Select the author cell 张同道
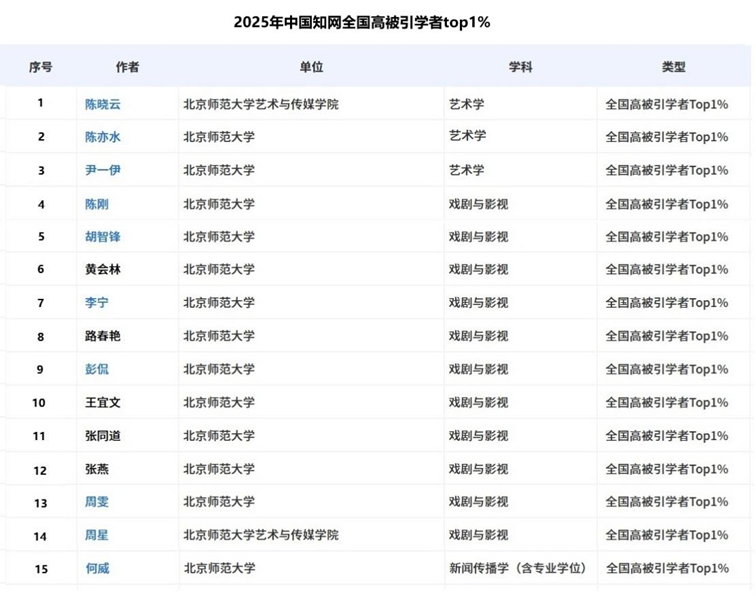Screen dimensions: 756x597 (x=103, y=436)
